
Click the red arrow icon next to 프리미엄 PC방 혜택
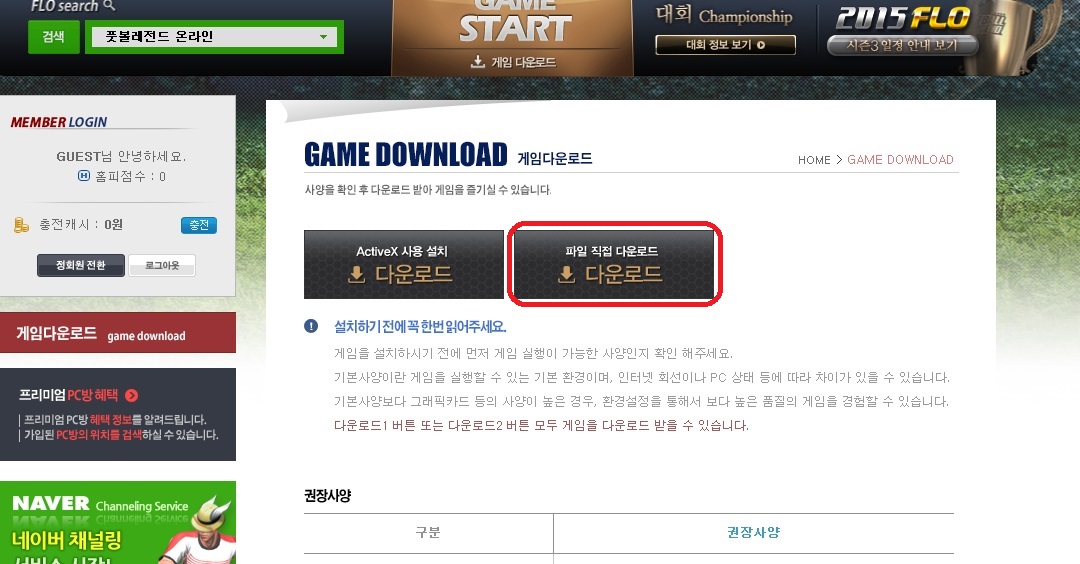(x=132, y=395)
